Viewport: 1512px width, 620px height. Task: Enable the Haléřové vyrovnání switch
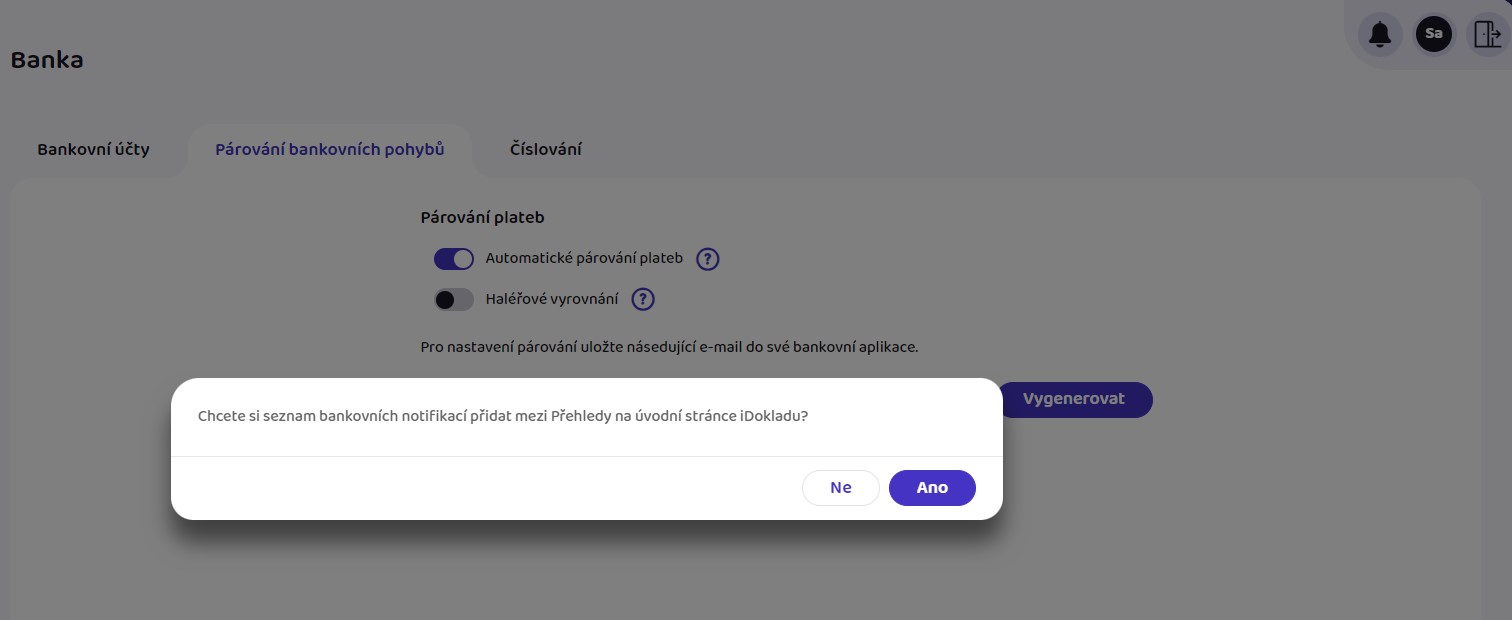(454, 299)
